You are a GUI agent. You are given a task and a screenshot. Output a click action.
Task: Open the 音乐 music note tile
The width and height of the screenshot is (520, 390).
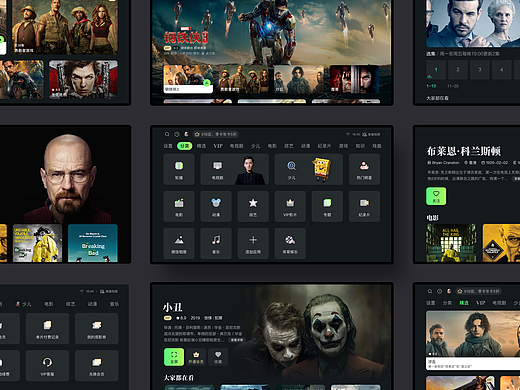pyautogui.click(x=216, y=243)
